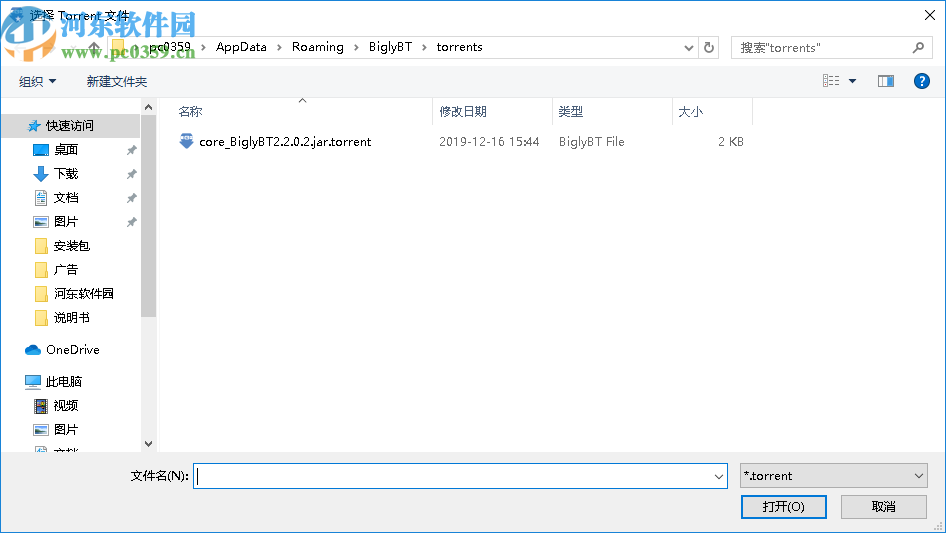Sort by 修改日期 column header
This screenshot has width=946, height=533.
[463, 112]
